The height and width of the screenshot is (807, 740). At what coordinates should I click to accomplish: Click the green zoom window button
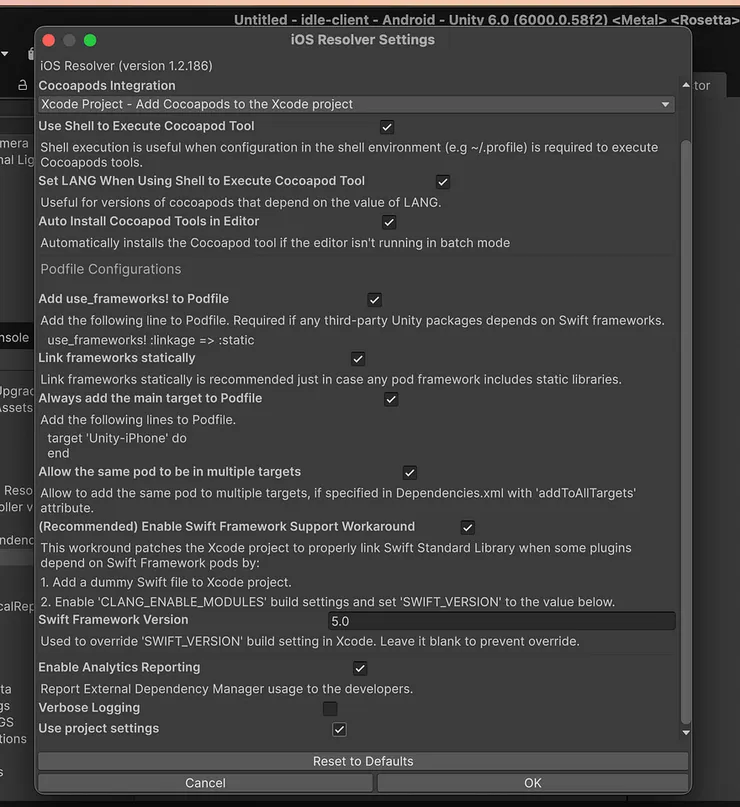click(x=90, y=40)
